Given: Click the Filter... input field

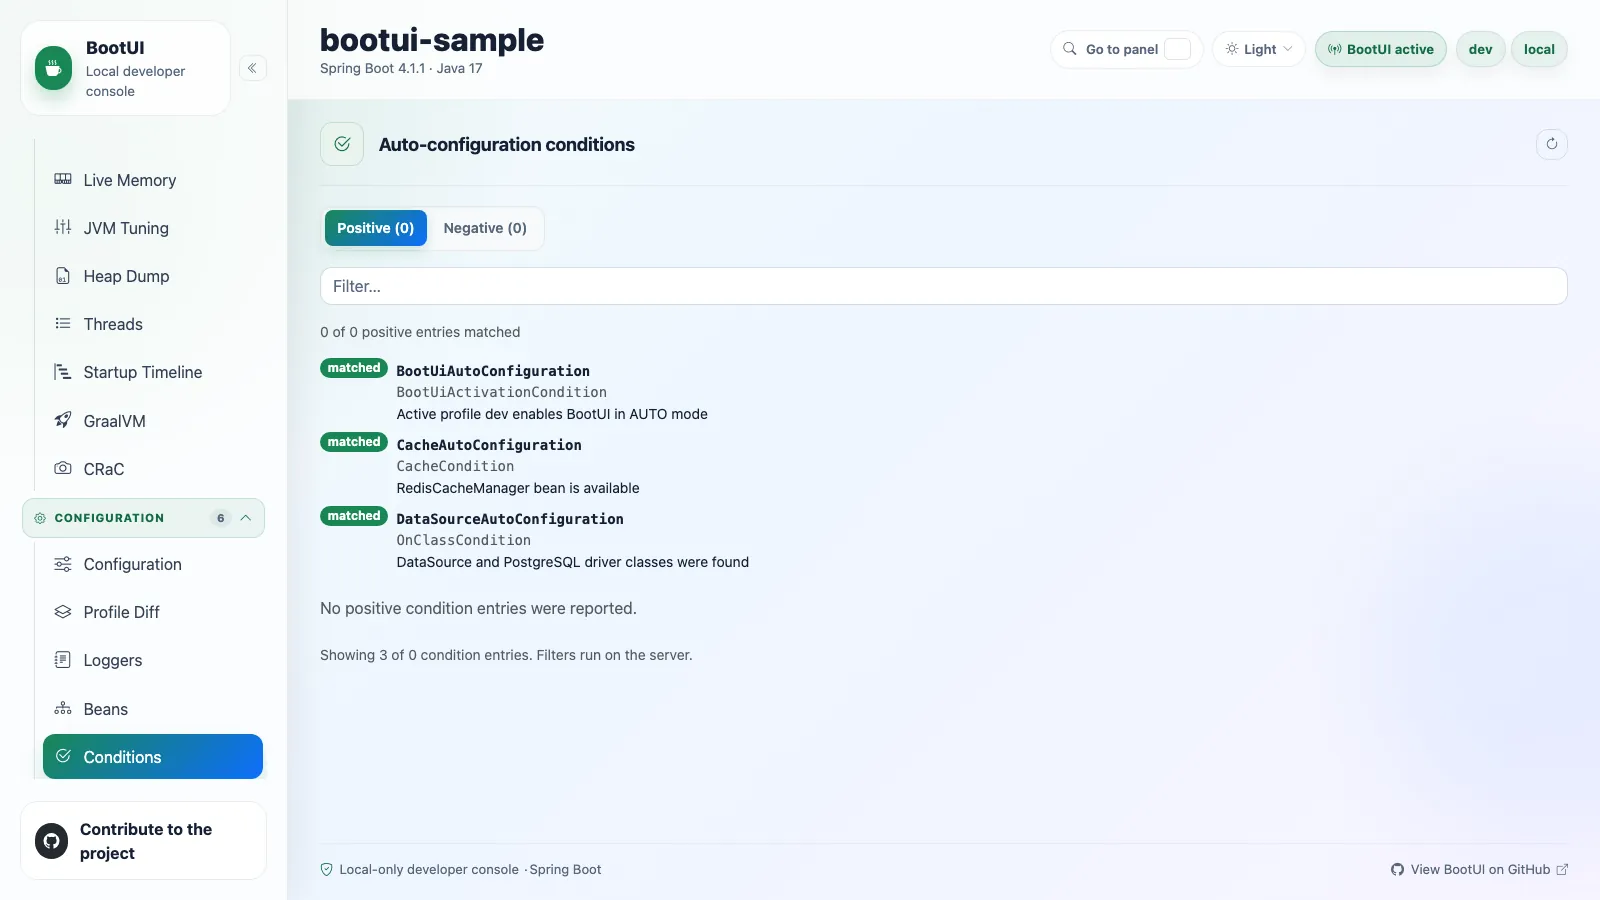Looking at the screenshot, I should click(943, 286).
